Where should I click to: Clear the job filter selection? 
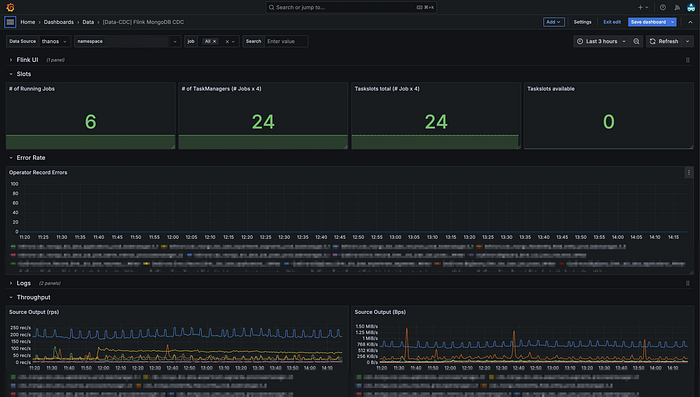pos(227,42)
